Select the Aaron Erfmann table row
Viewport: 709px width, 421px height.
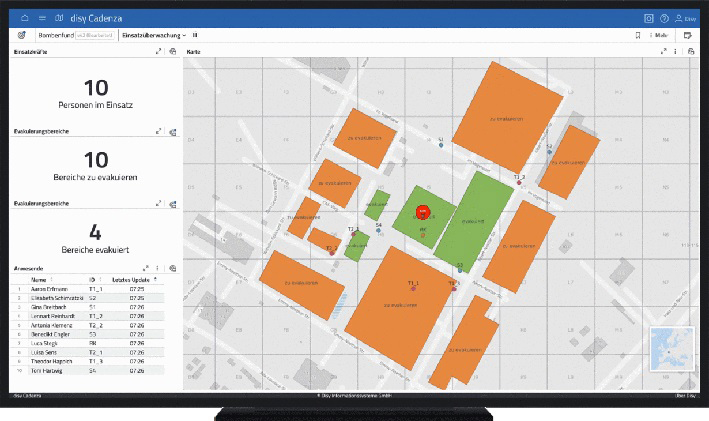(x=87, y=289)
